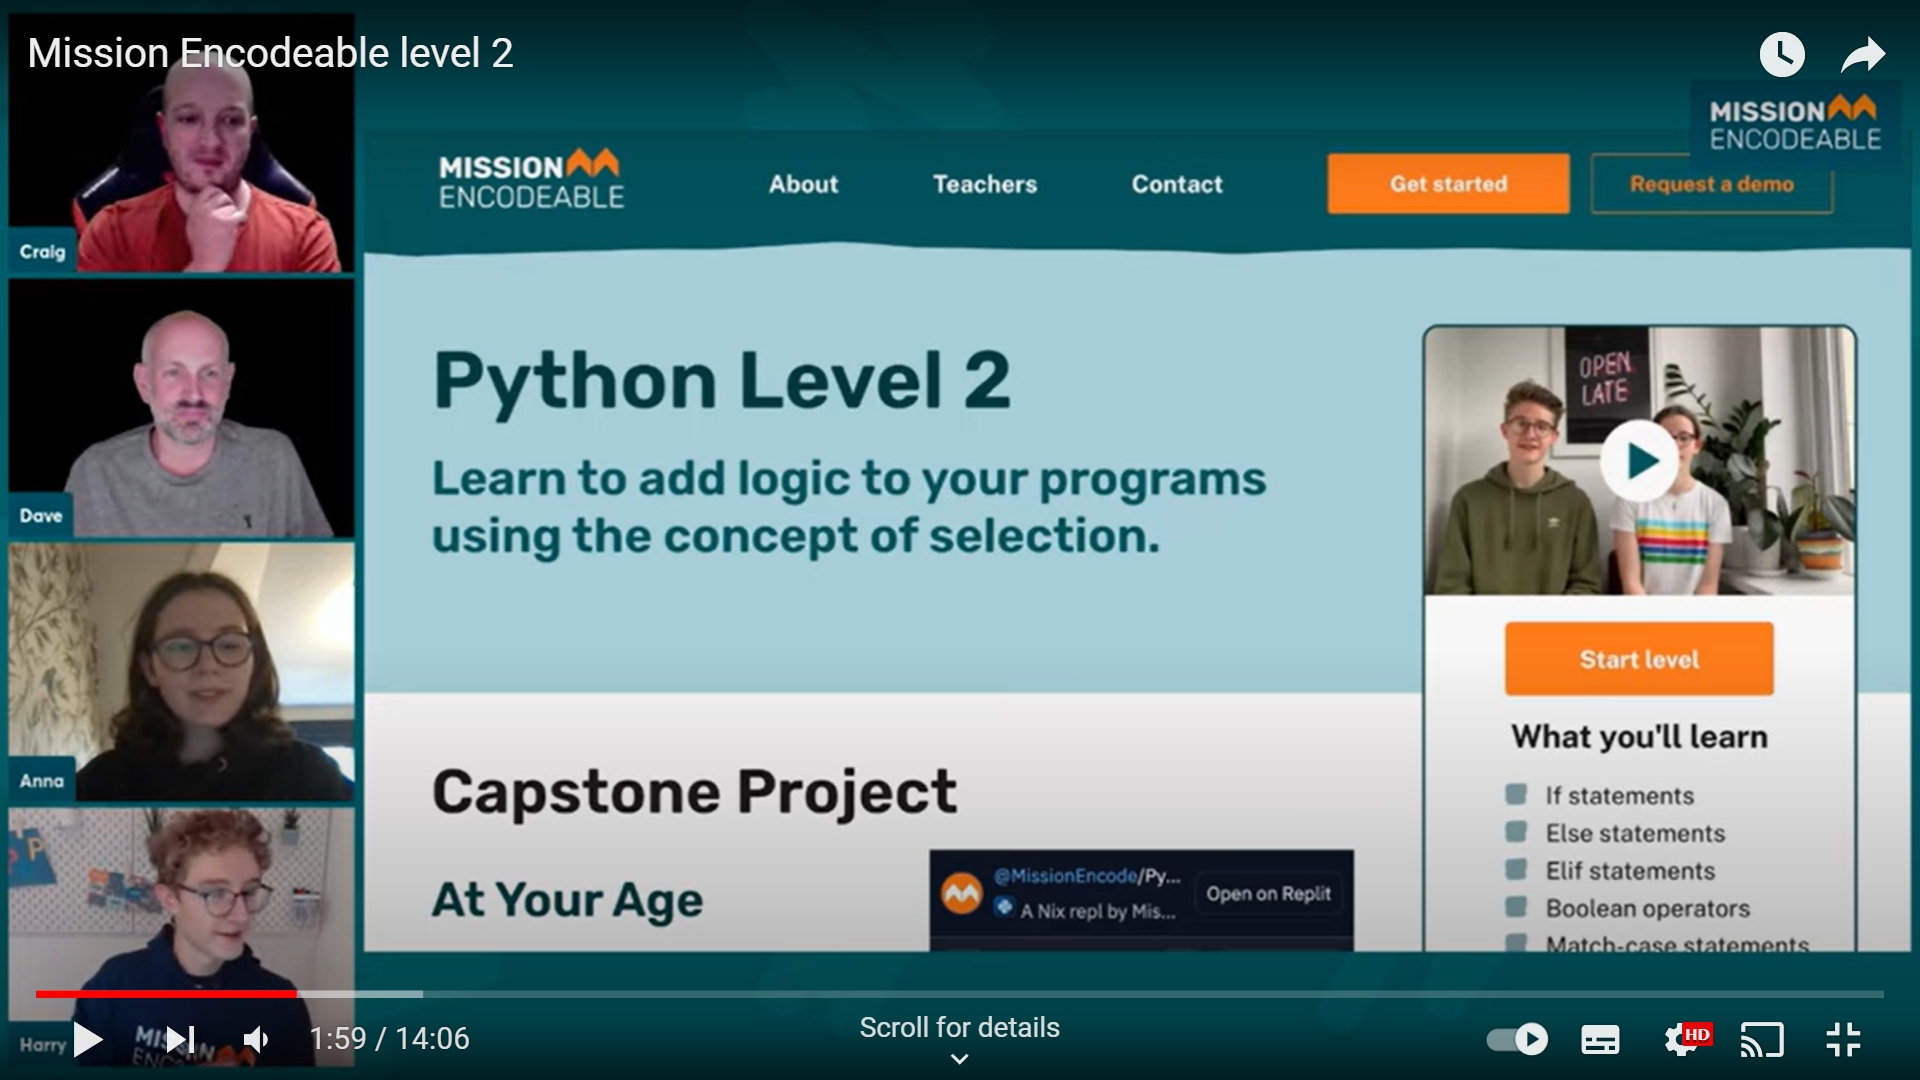Play the Python Level 2 intro video thumbnail
This screenshot has width=1920, height=1080.
click(x=1640, y=461)
